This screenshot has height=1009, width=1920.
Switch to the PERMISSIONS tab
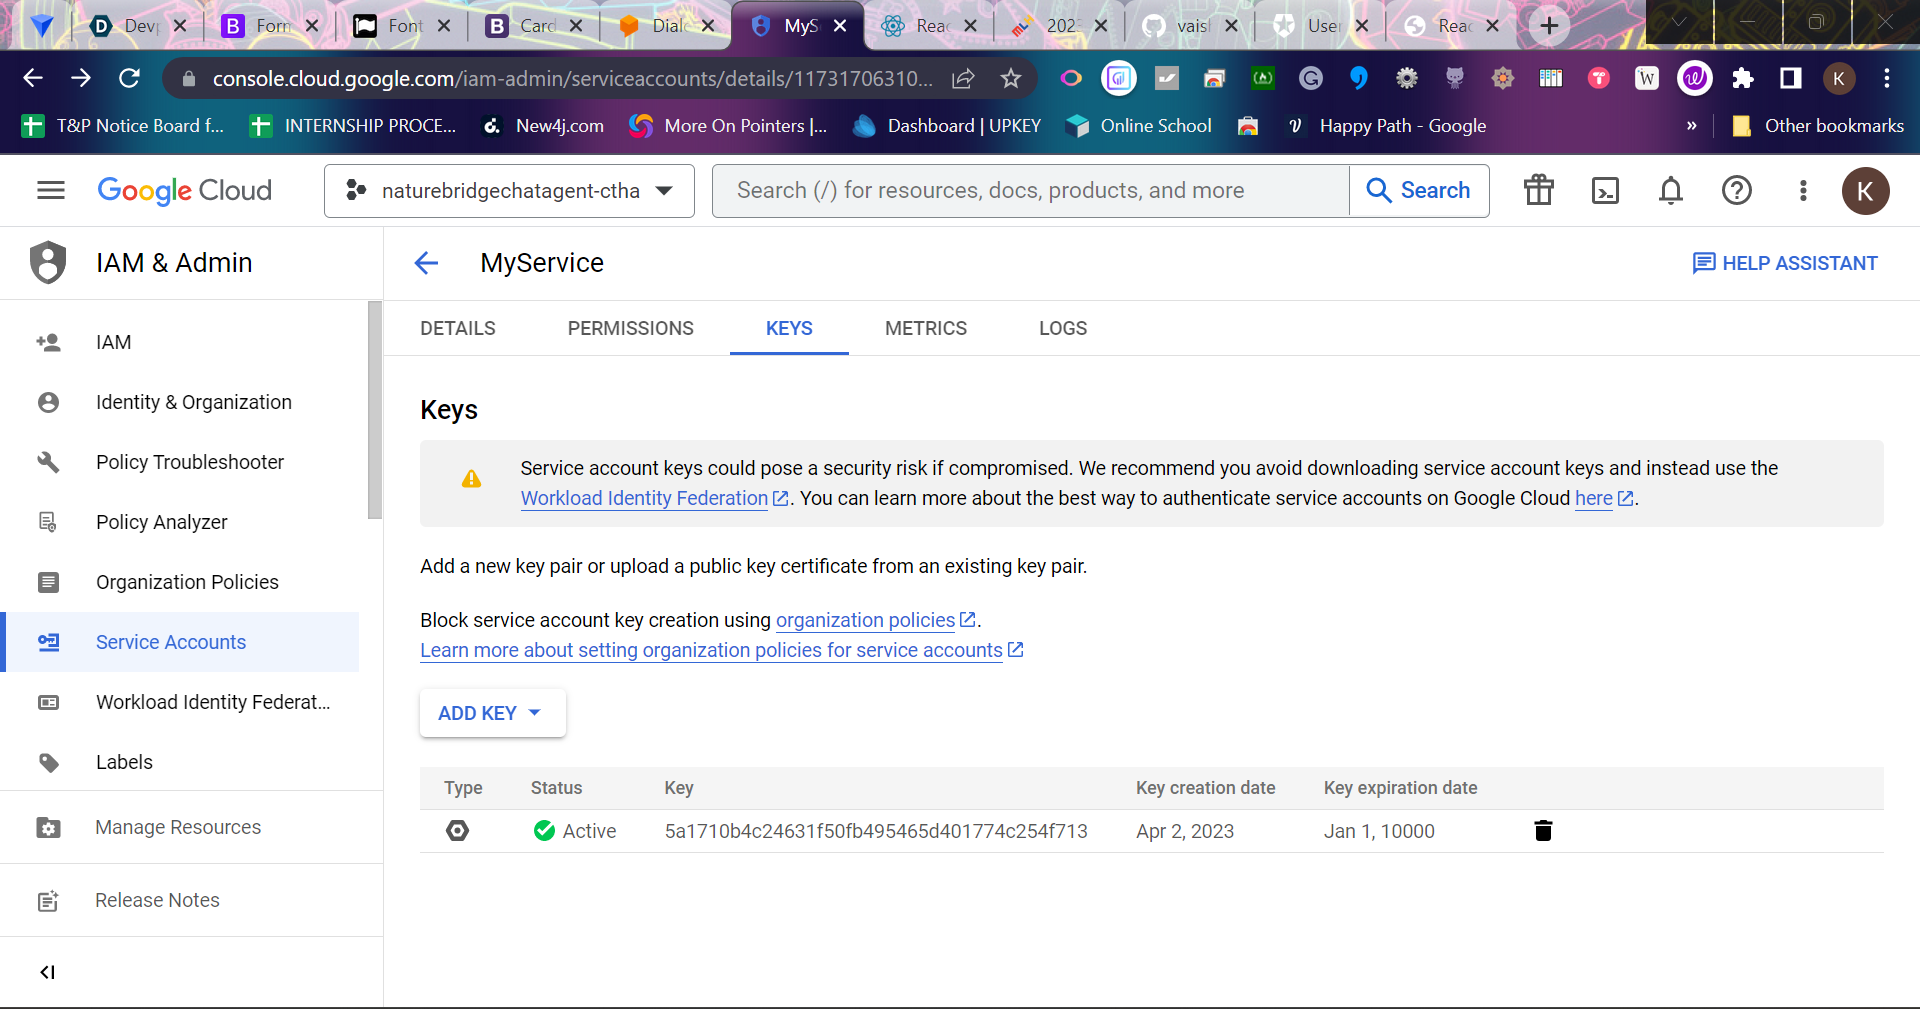pyautogui.click(x=630, y=328)
